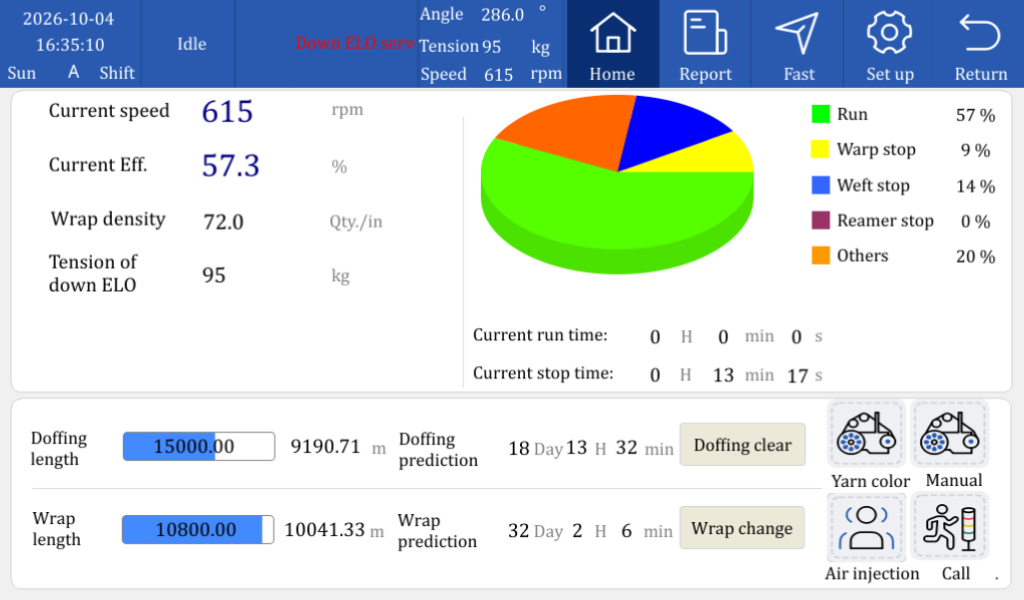1024x600 pixels.
Task: Click the Call operator icon
Action: click(x=950, y=528)
